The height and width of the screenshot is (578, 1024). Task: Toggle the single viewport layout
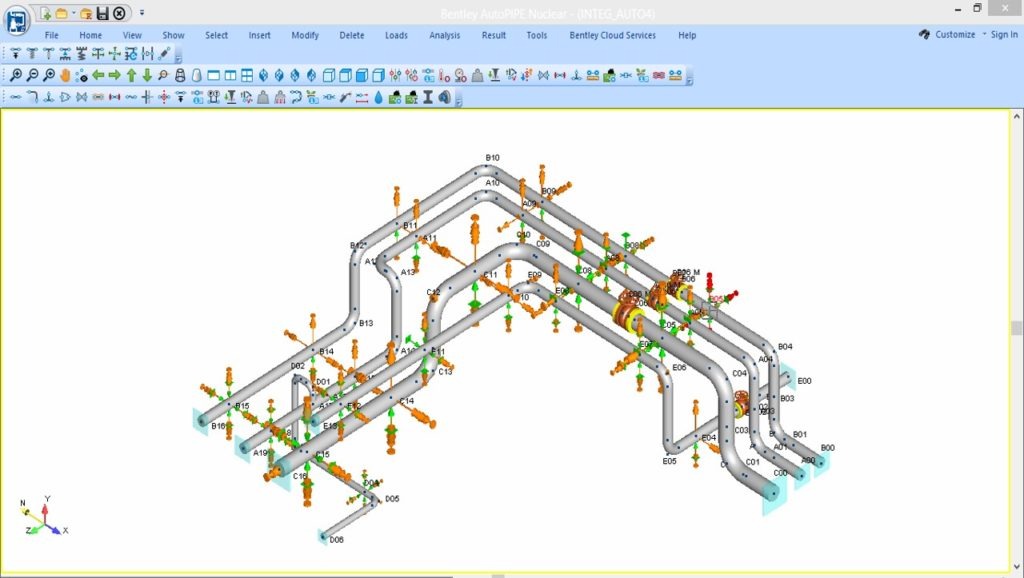pyautogui.click(x=213, y=75)
